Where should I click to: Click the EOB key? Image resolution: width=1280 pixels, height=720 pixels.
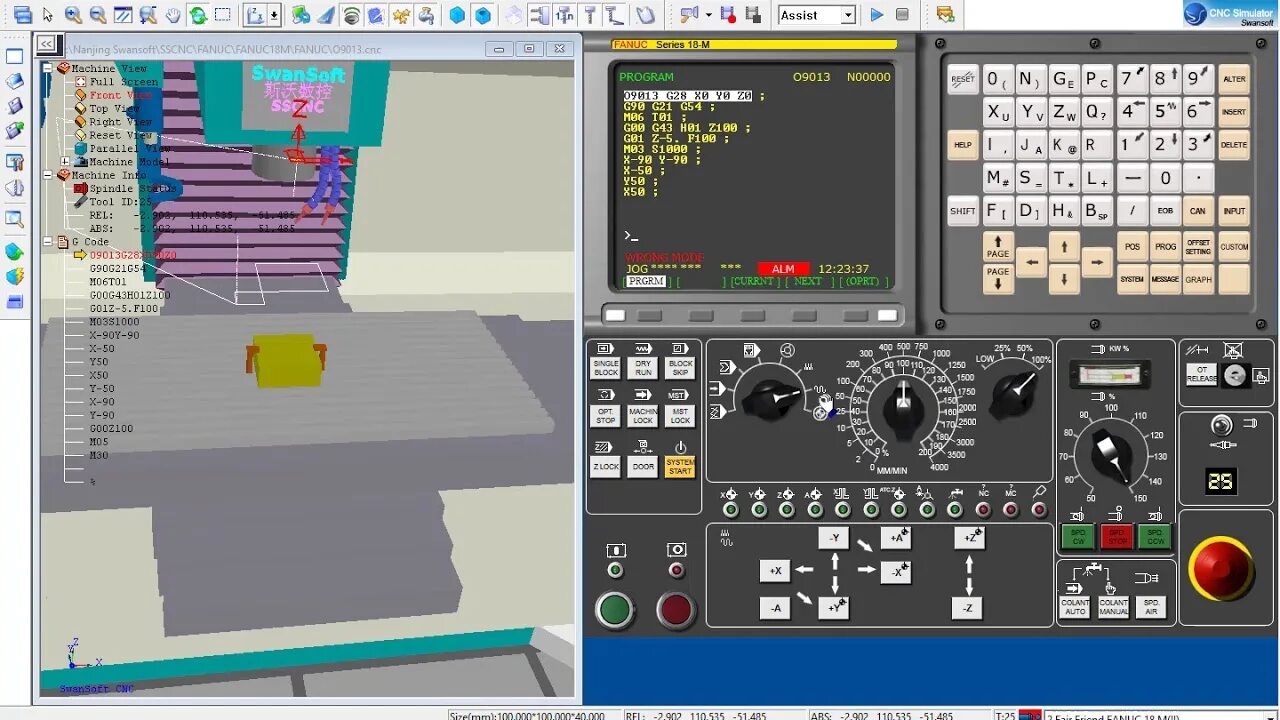click(1165, 211)
